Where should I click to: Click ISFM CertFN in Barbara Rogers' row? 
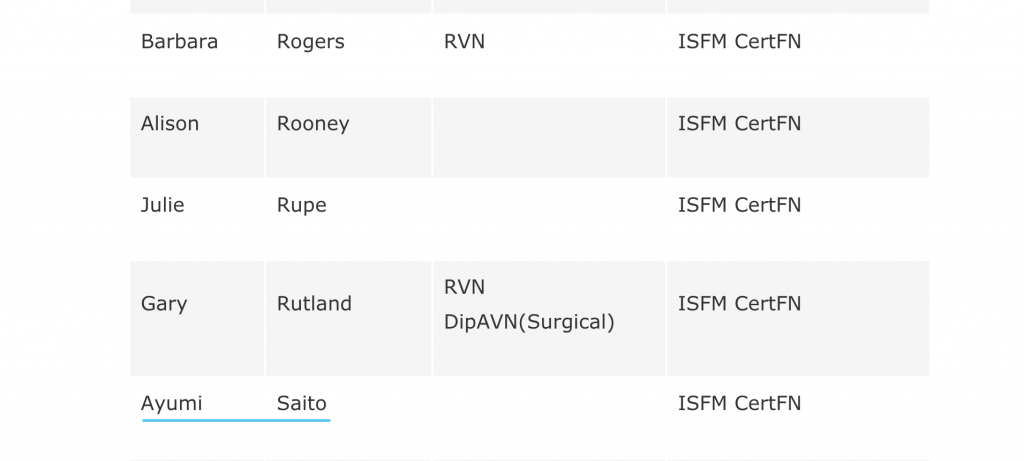(739, 41)
